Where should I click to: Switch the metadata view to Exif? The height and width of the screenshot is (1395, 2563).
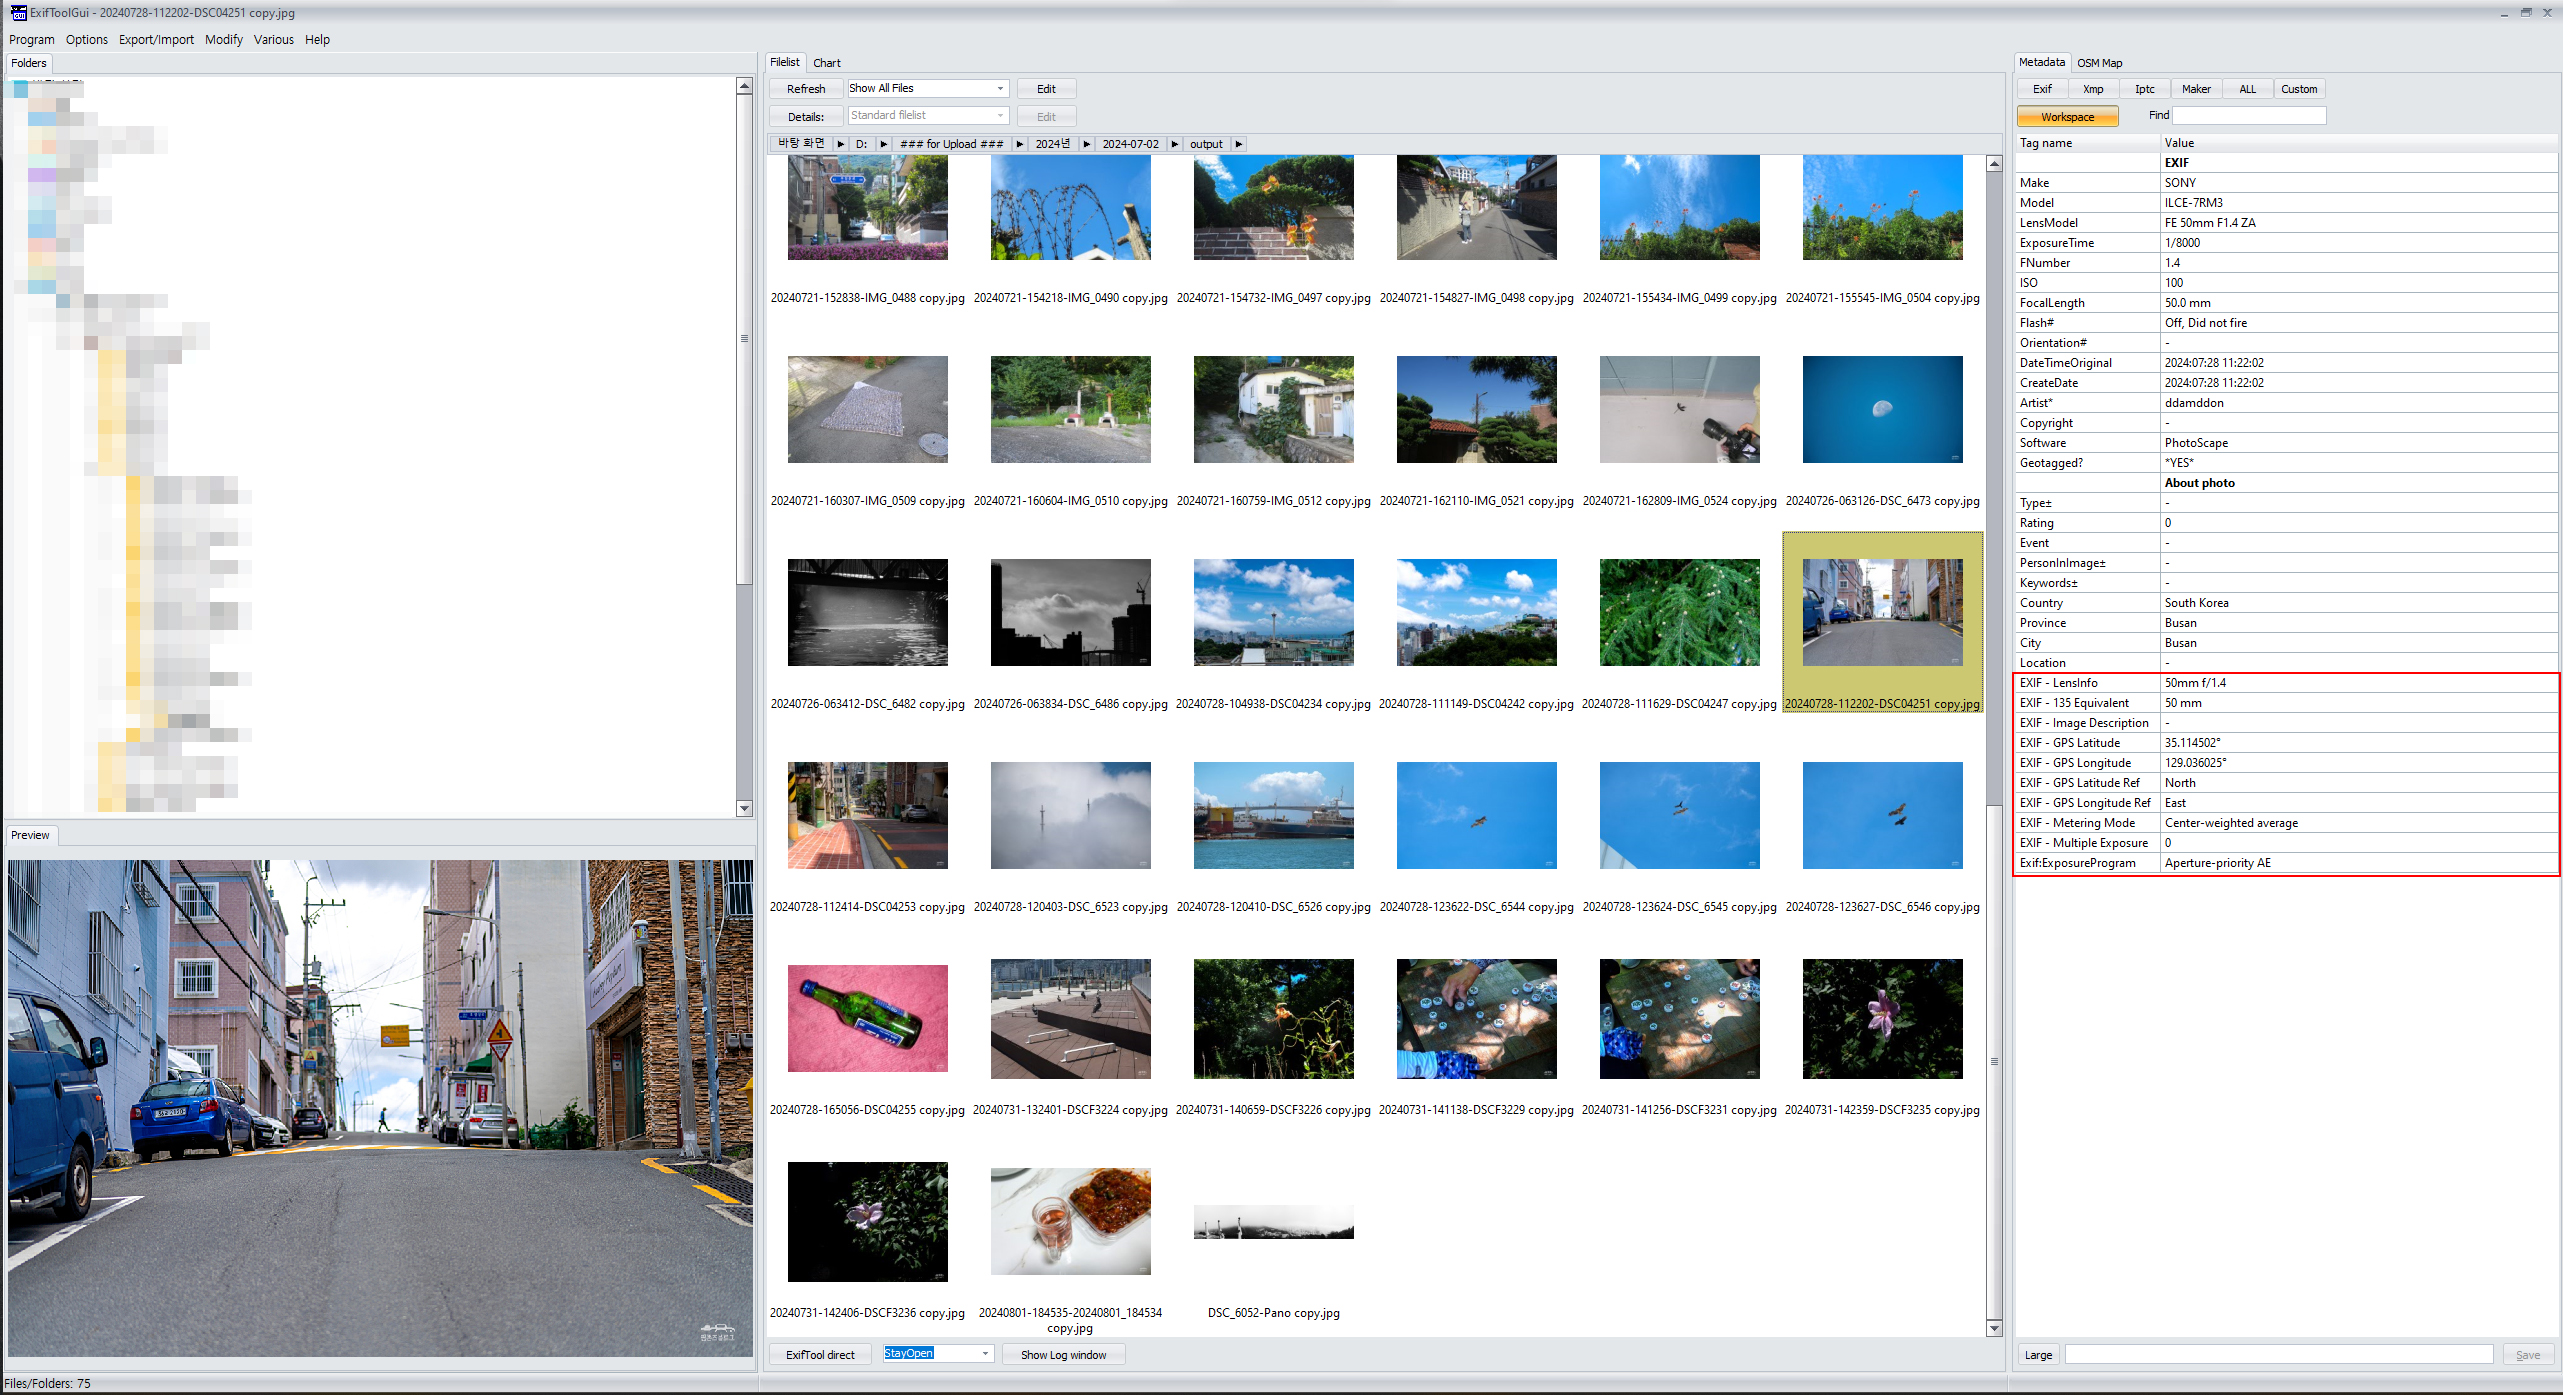[2042, 89]
